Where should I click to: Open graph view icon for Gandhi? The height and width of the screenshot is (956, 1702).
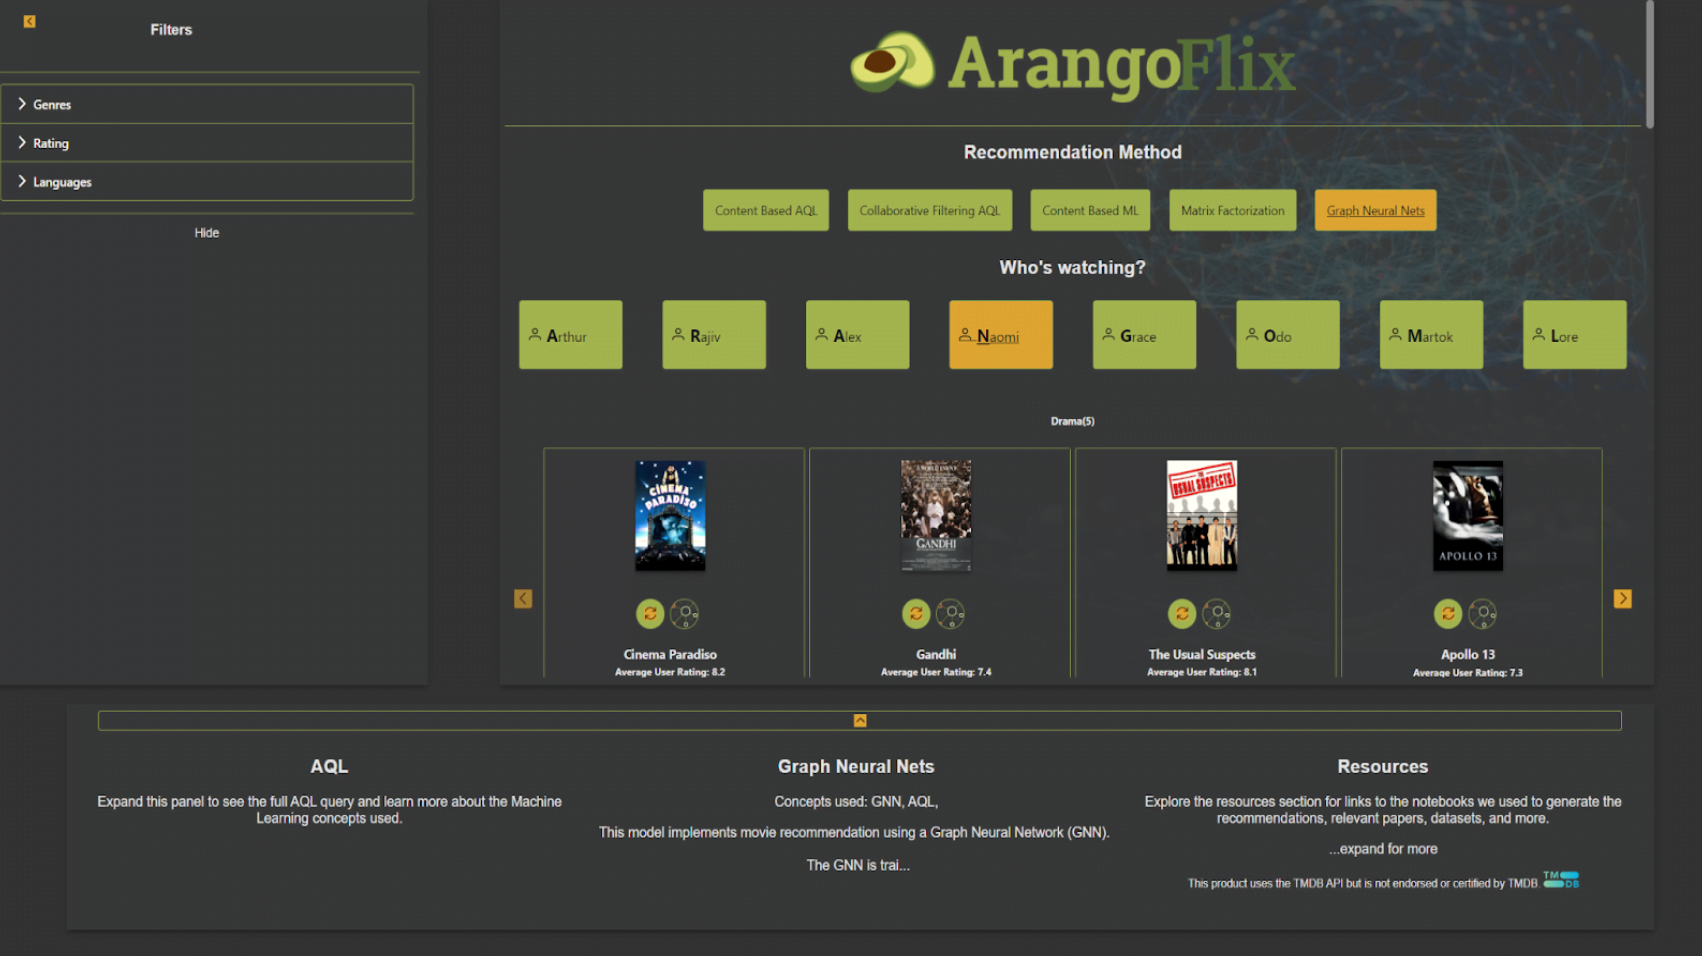coord(950,613)
